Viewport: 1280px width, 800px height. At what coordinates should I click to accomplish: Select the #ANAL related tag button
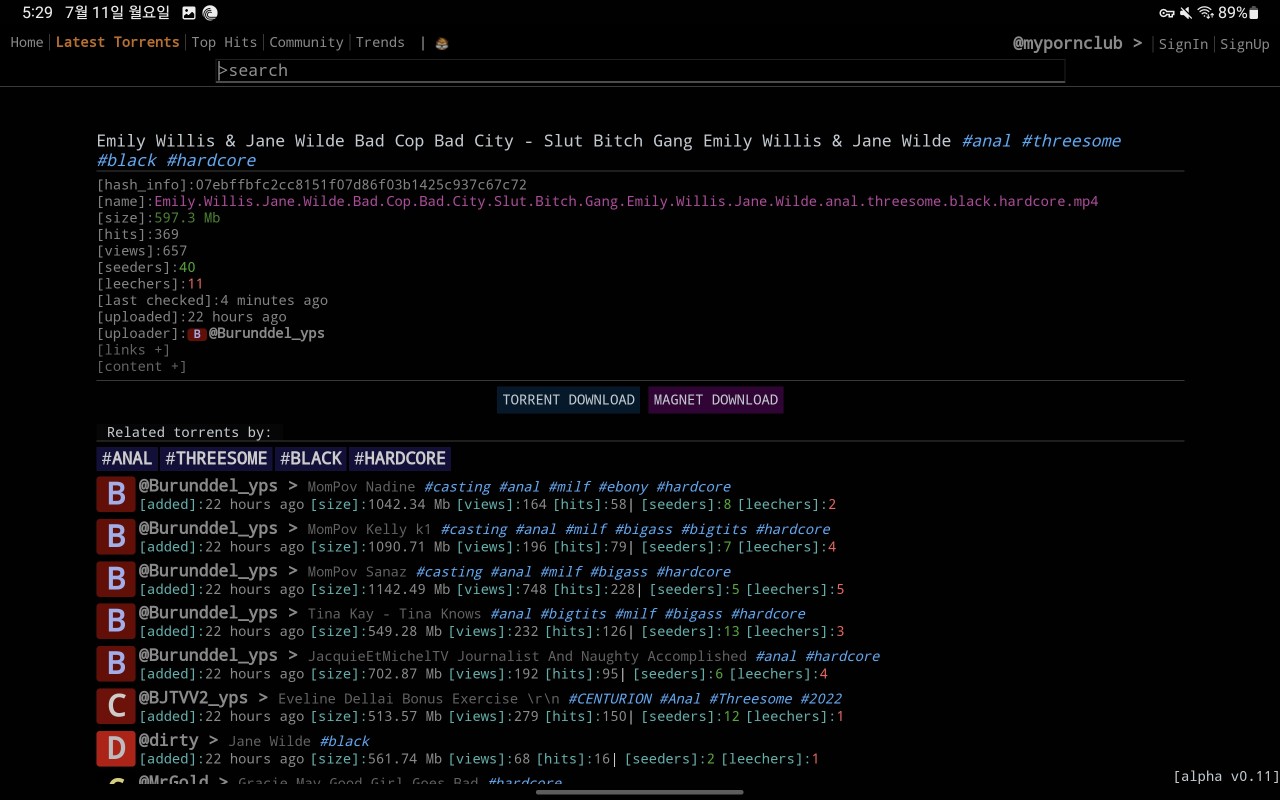pos(127,459)
